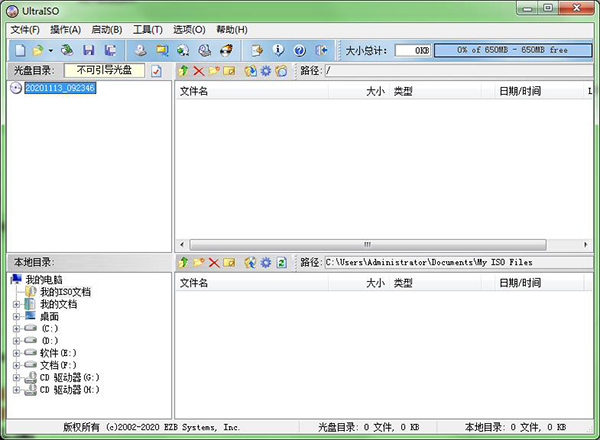The width and height of the screenshot is (600, 440).
Task: Click gear icon in local toolbar
Action: coord(266,262)
